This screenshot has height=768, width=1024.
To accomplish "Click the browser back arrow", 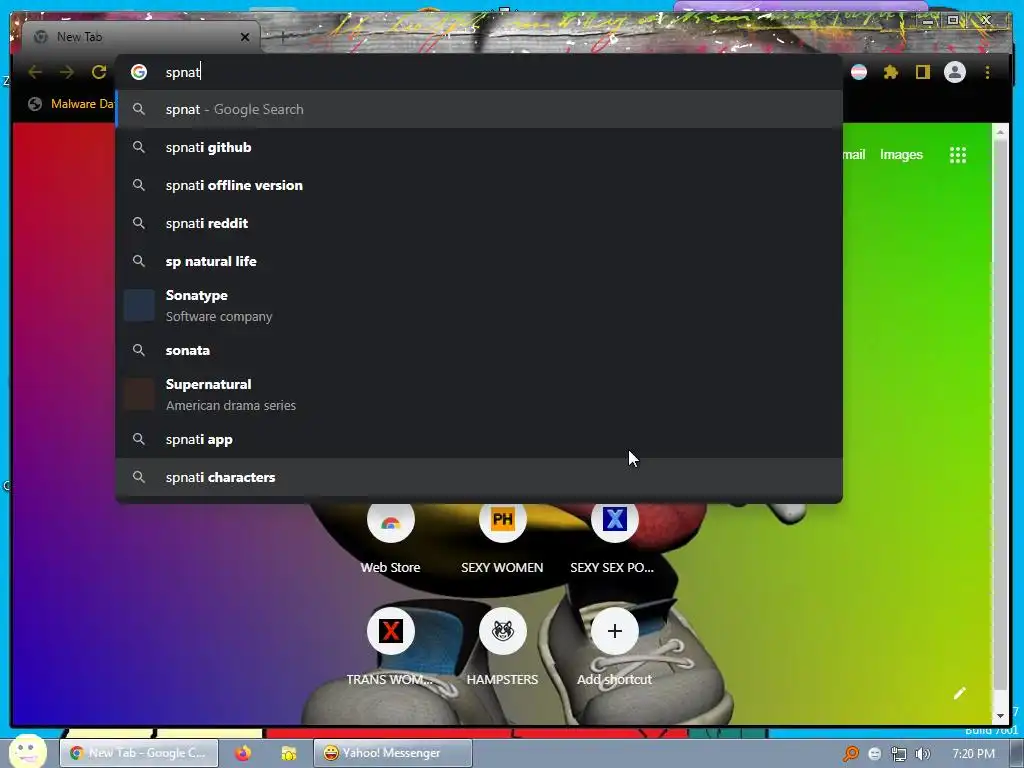I will coord(35,72).
